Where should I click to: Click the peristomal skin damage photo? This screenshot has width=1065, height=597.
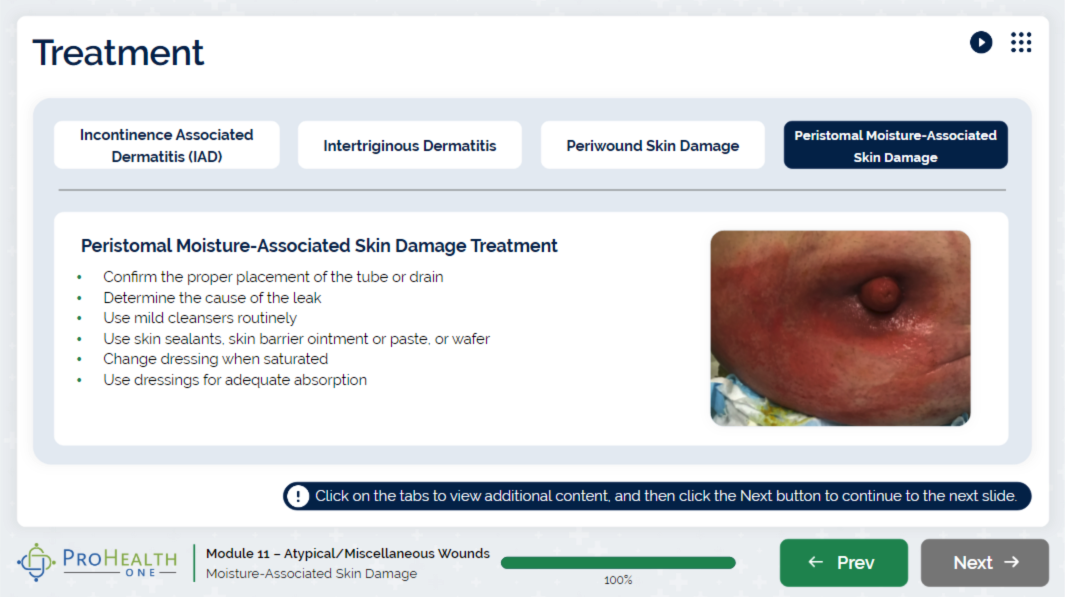(x=840, y=328)
